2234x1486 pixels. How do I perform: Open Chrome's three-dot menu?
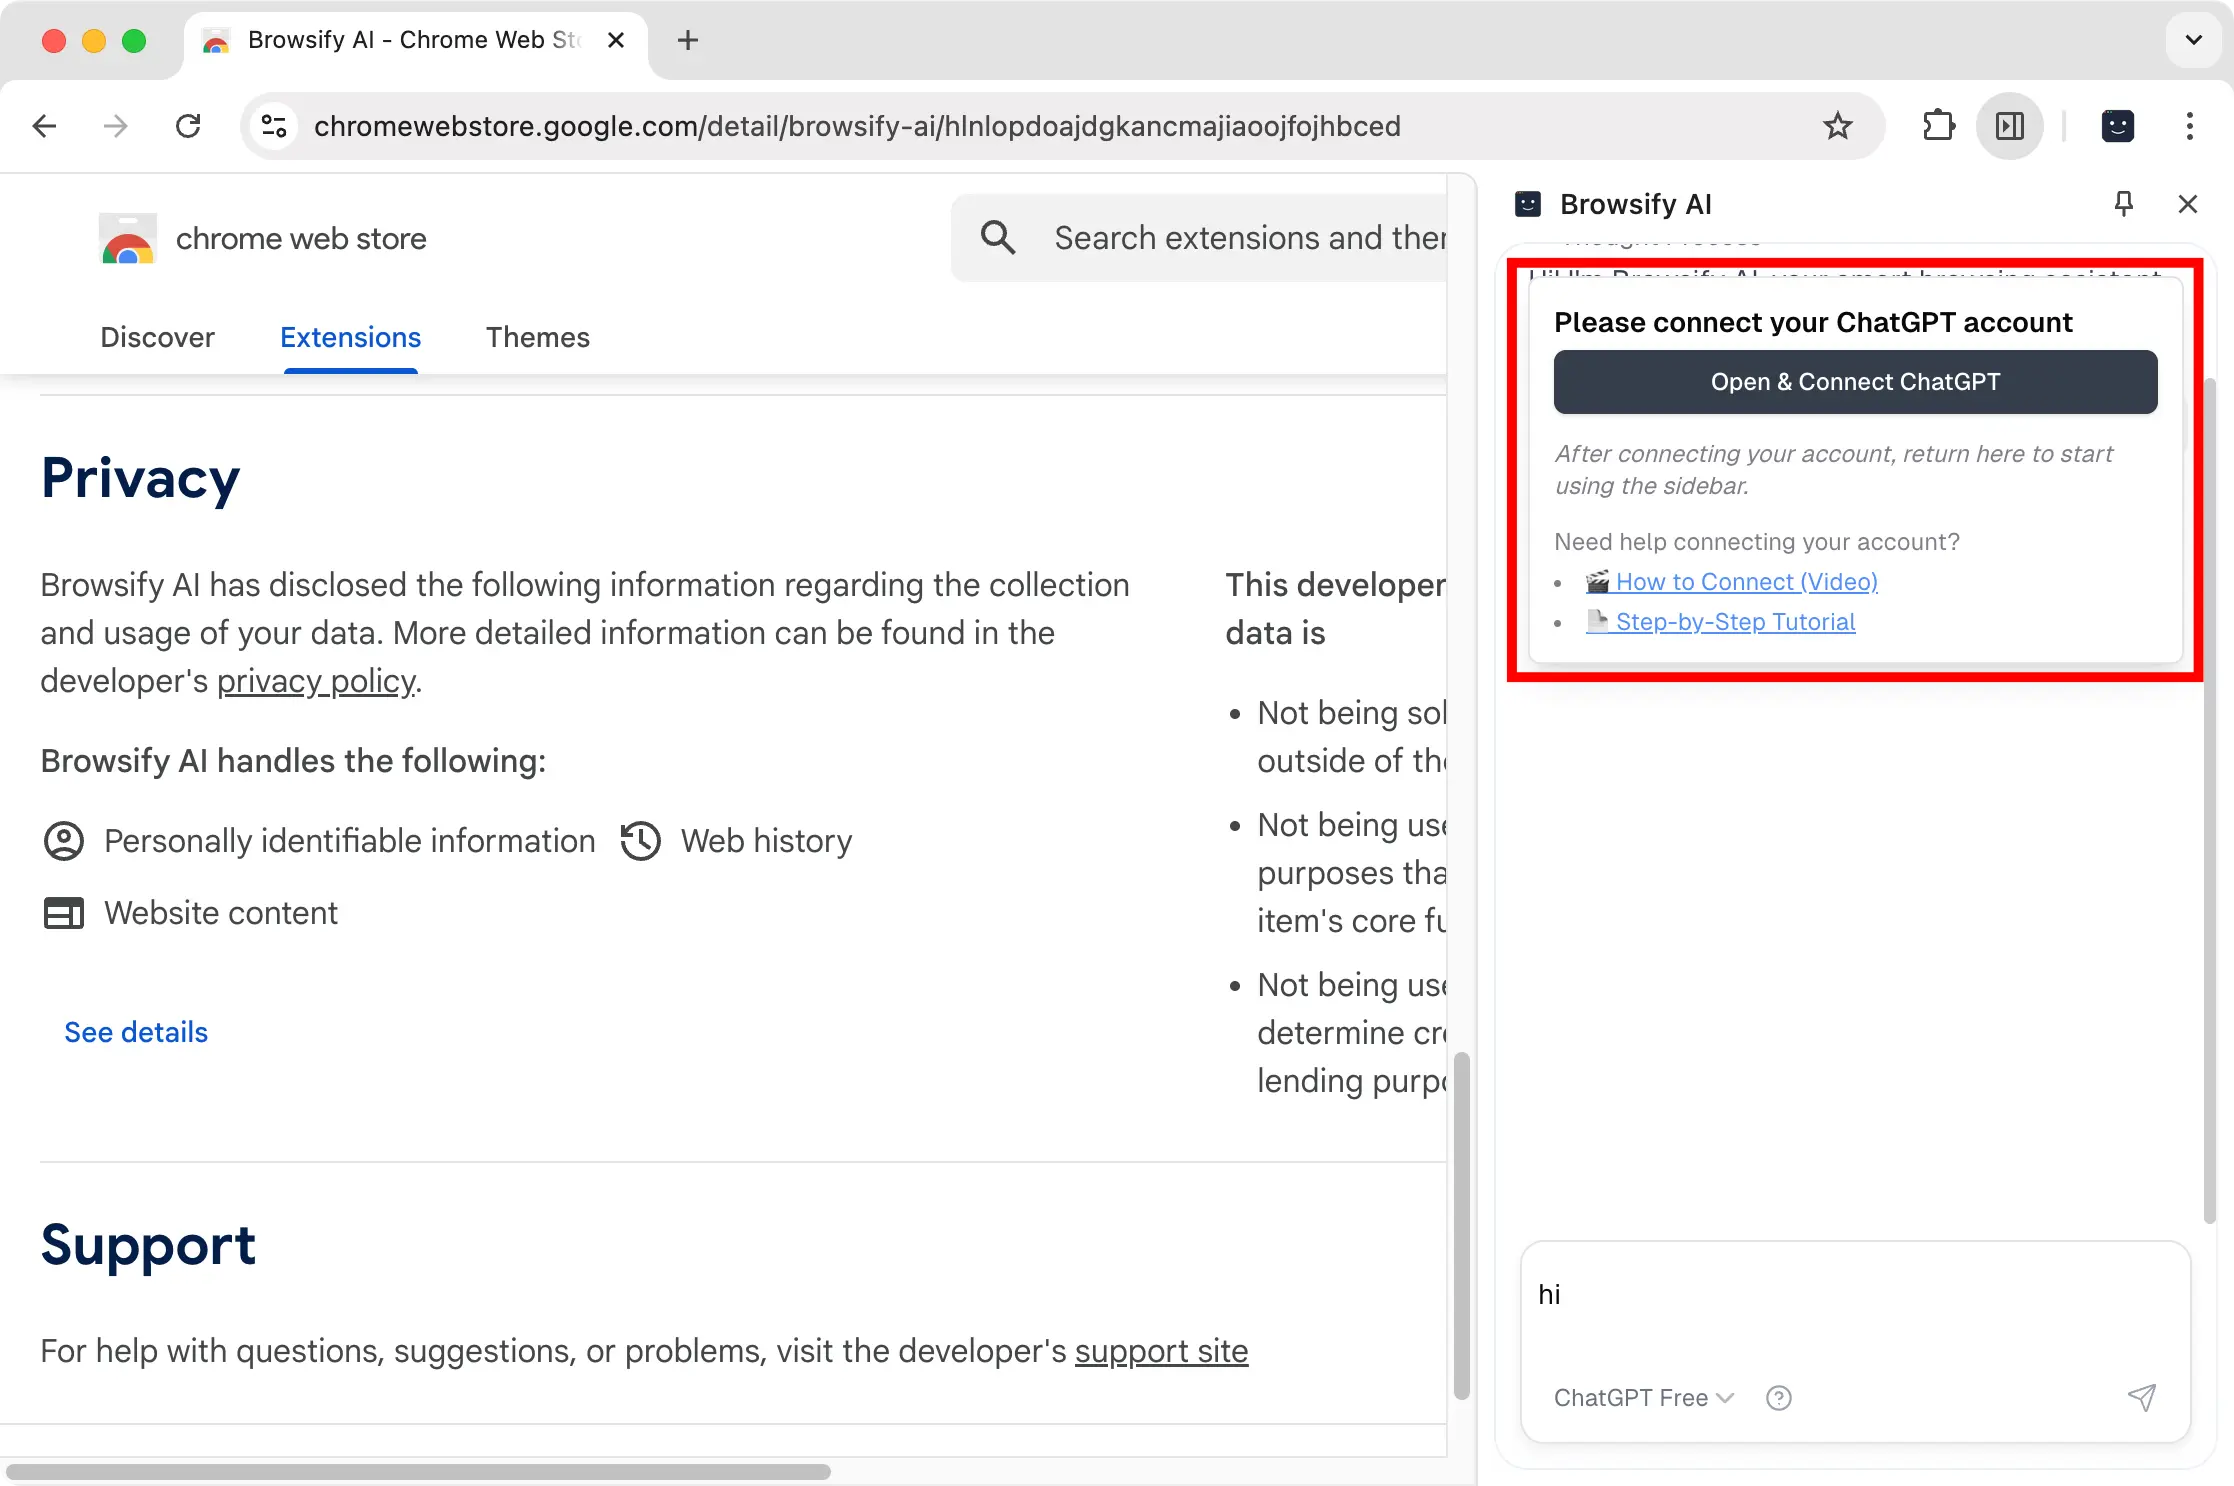pyautogui.click(x=2189, y=126)
